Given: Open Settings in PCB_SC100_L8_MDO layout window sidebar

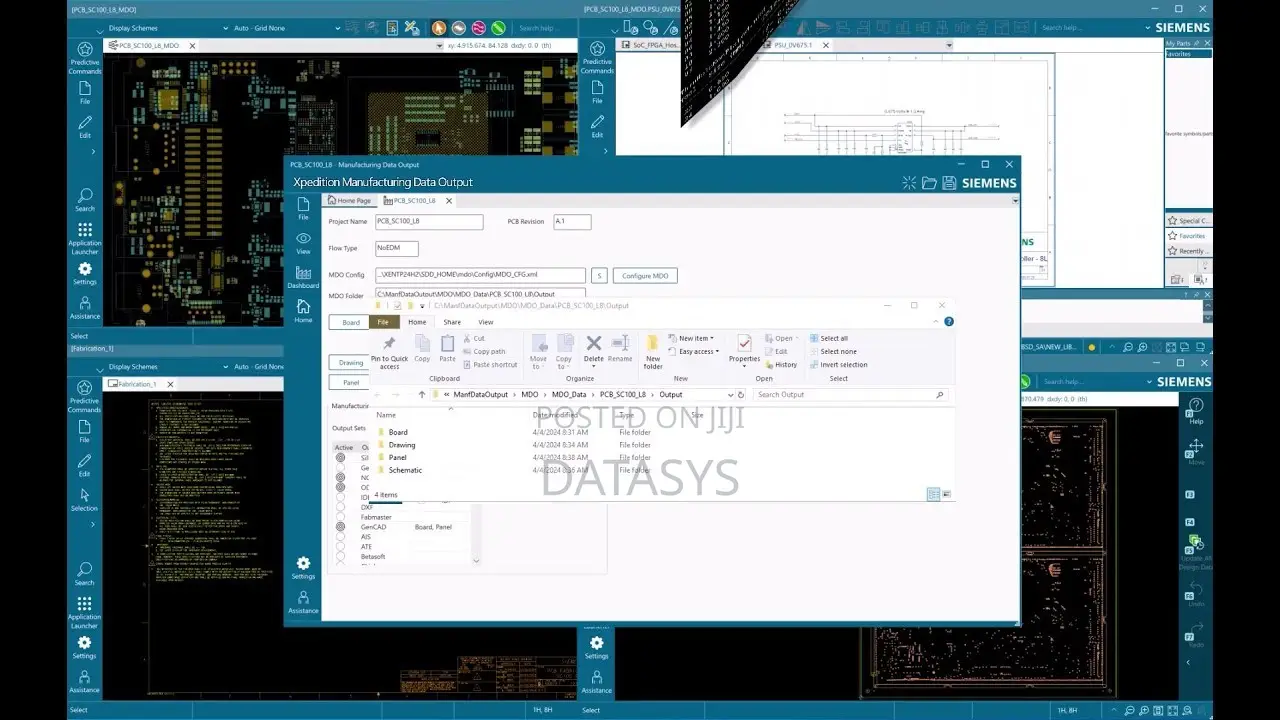Looking at the screenshot, I should pyautogui.click(x=84, y=273).
